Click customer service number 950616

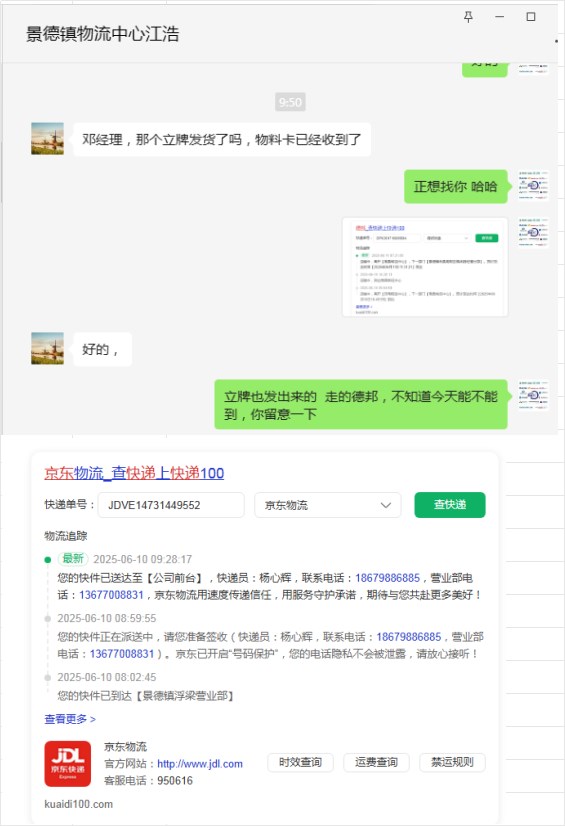coord(175,781)
